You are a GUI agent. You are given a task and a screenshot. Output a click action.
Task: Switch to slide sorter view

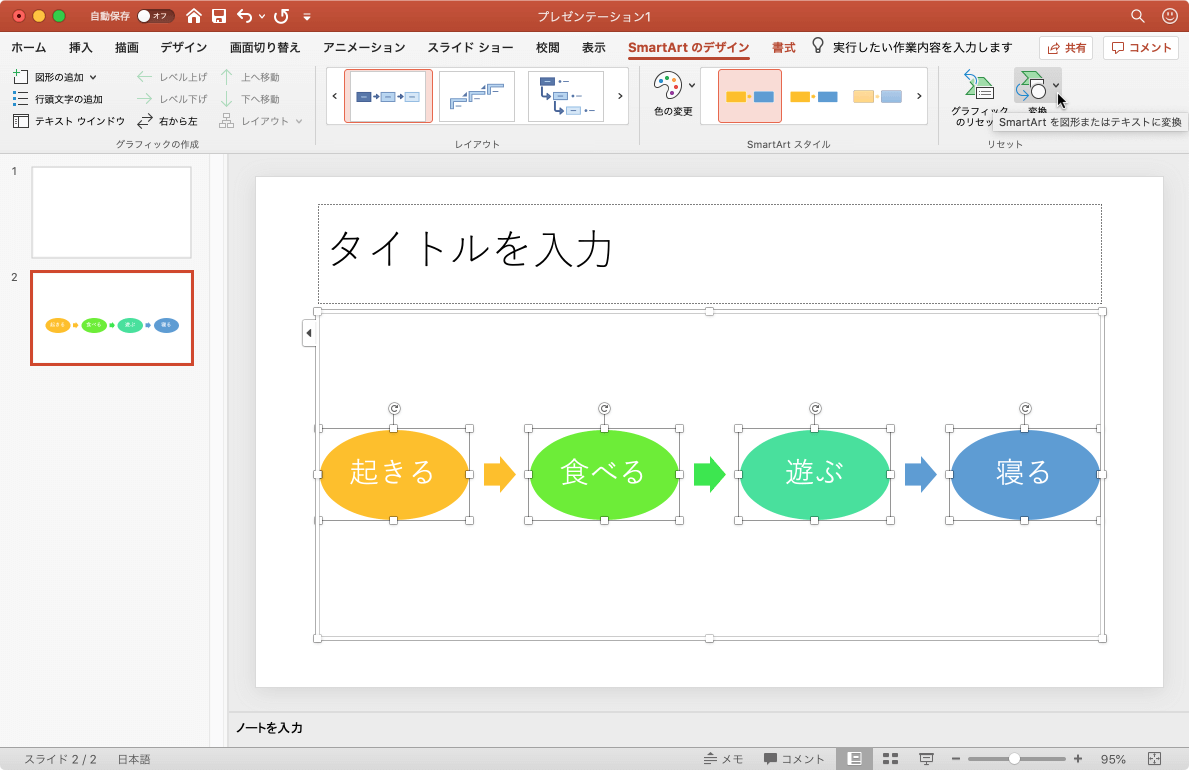[890, 759]
